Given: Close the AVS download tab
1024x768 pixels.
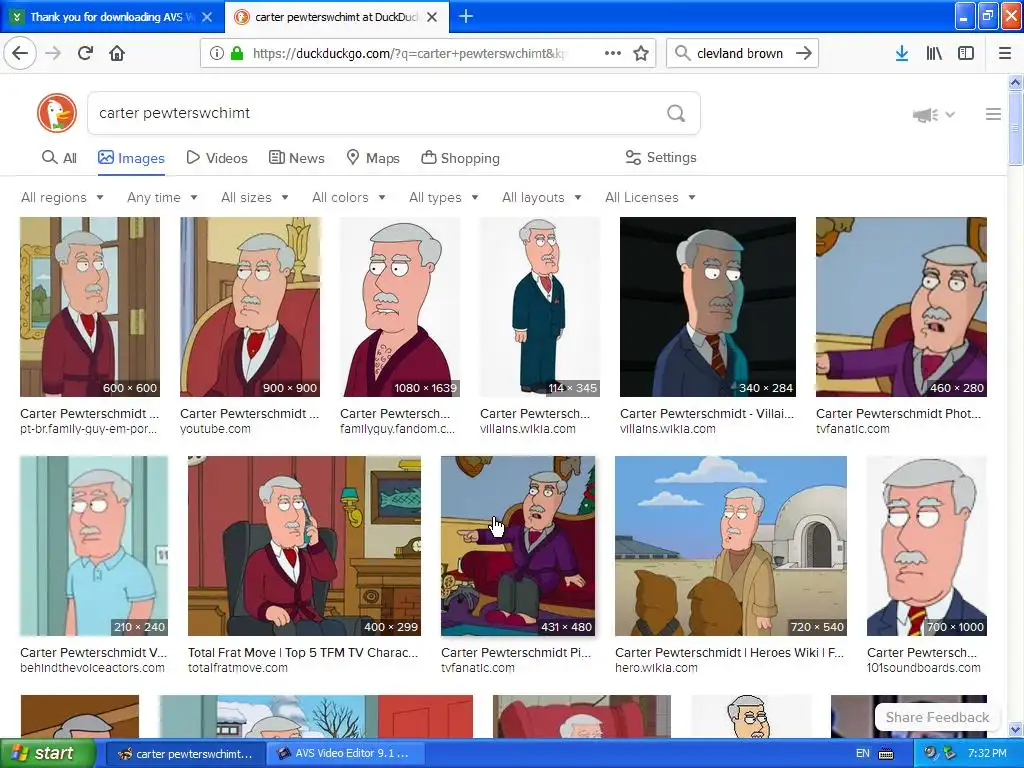Looking at the screenshot, I should [x=207, y=17].
